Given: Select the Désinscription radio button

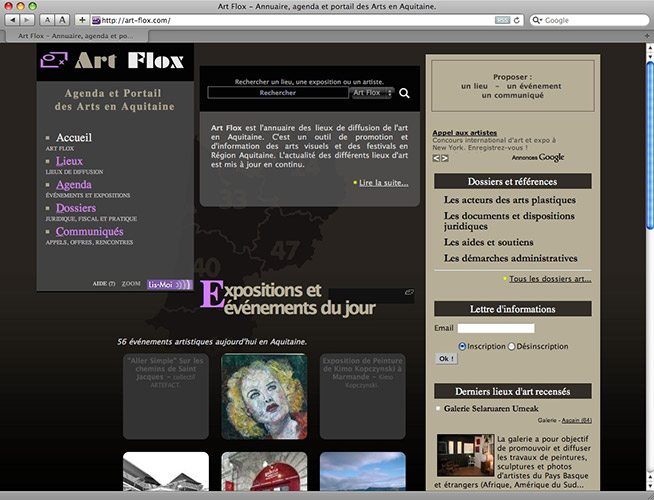Looking at the screenshot, I should point(511,346).
